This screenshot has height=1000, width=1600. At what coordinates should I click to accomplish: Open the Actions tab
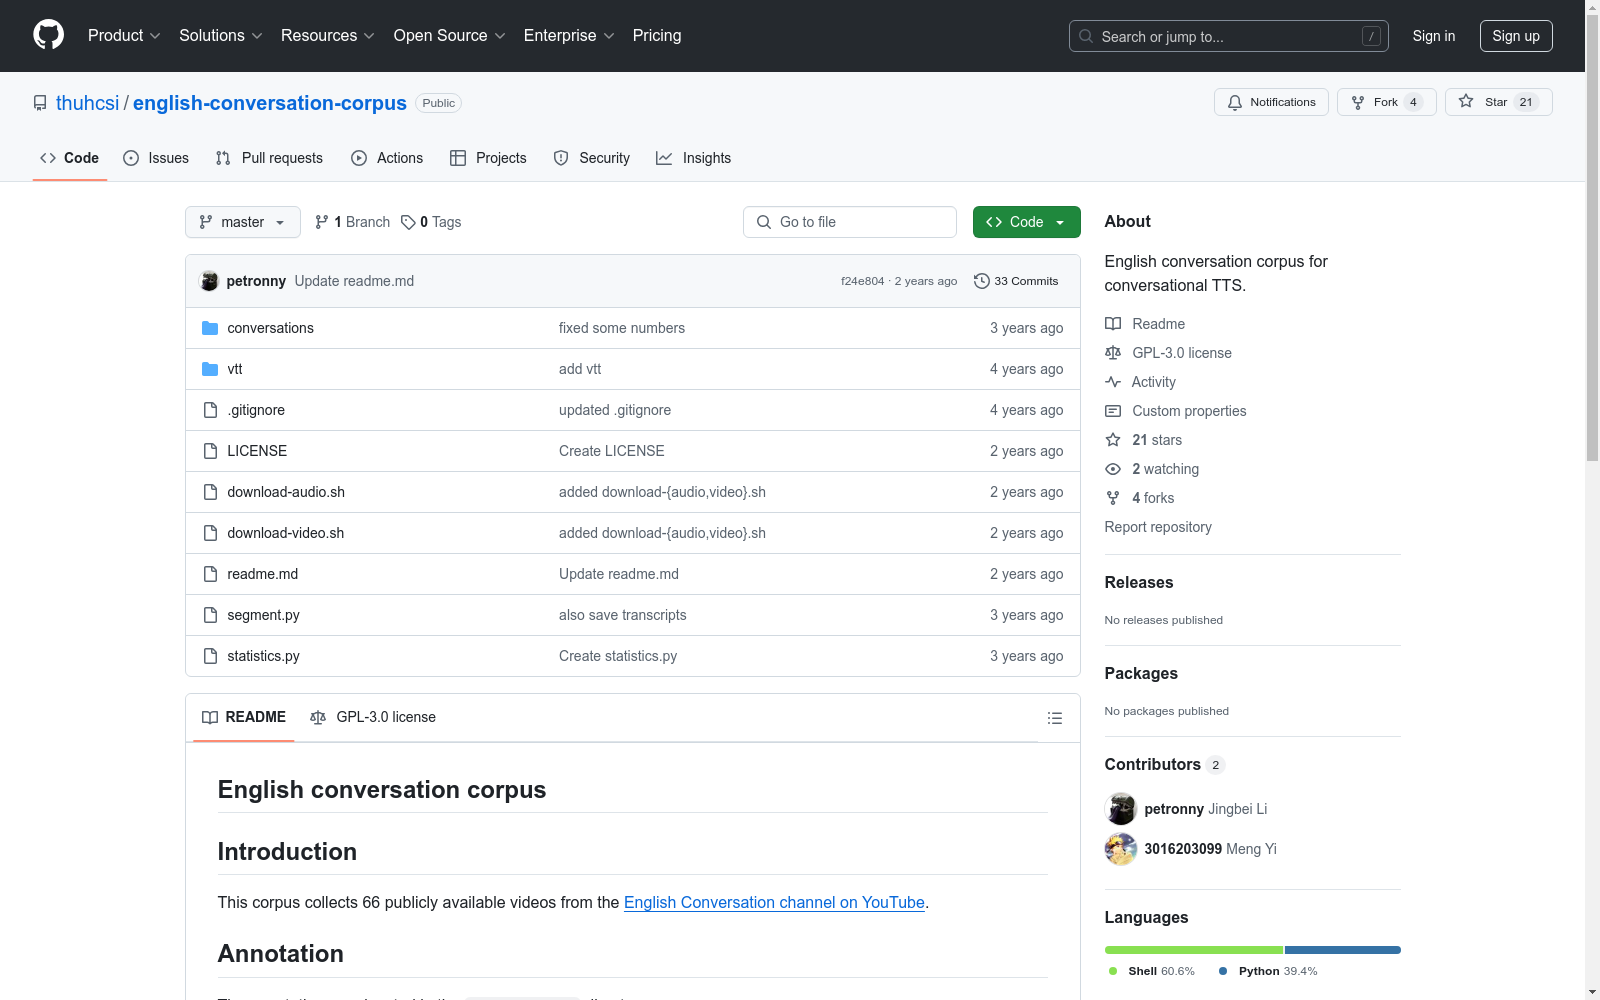[x=387, y=158]
